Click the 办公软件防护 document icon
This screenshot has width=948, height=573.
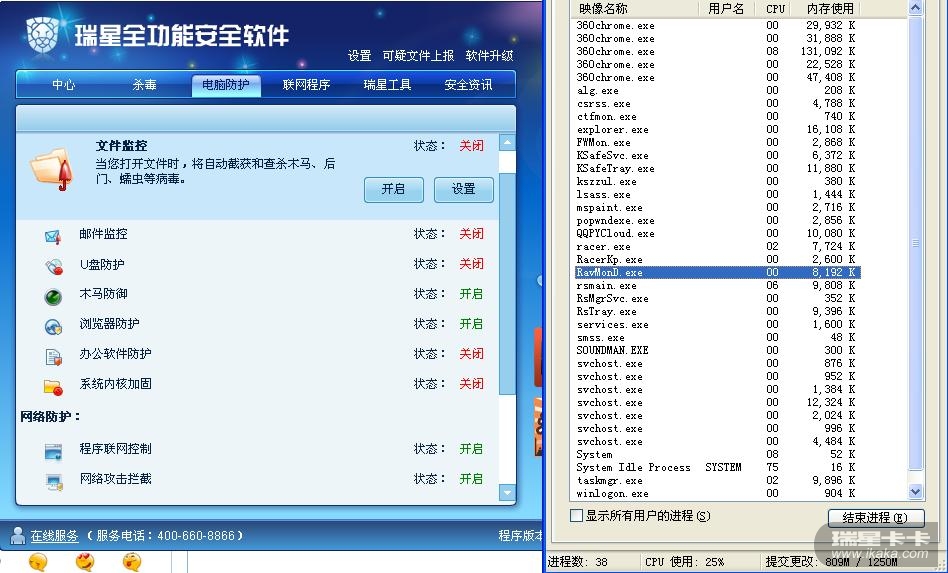pos(53,357)
